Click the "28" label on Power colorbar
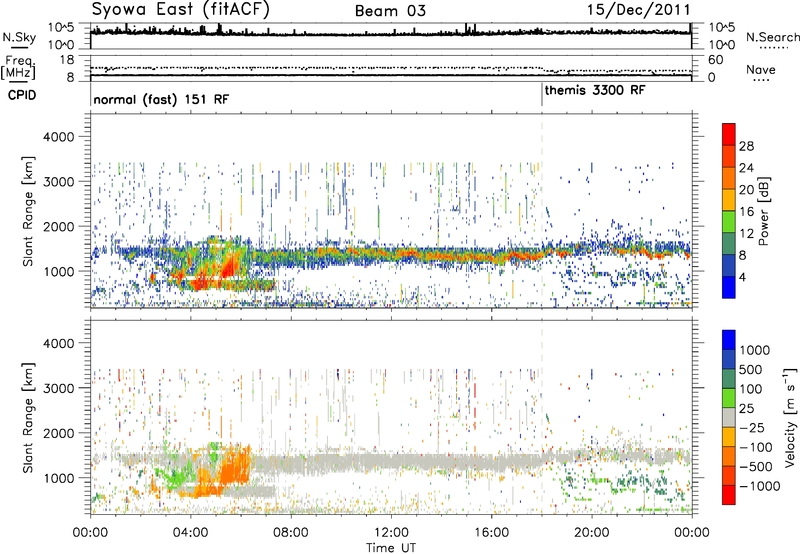 (746, 146)
